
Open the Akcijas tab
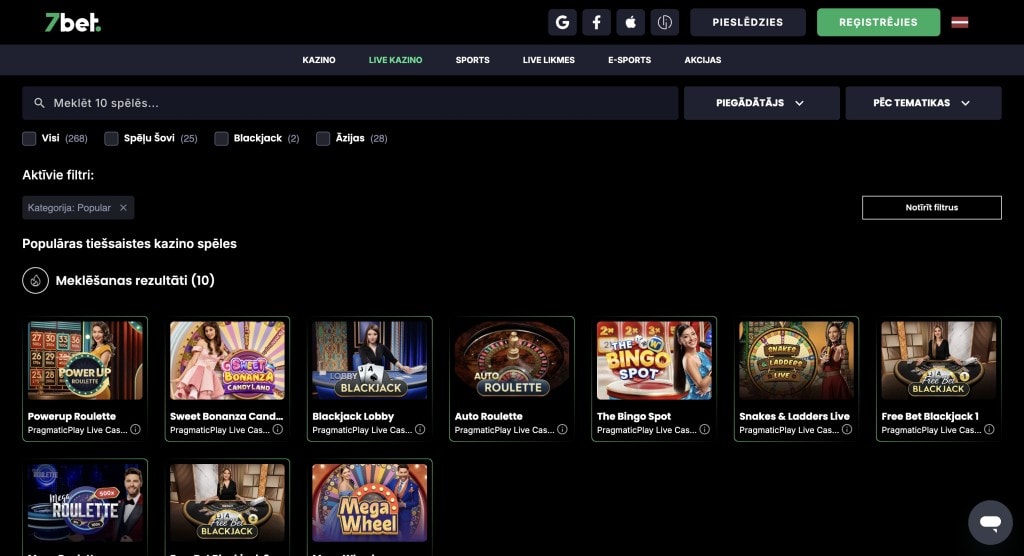(x=703, y=60)
